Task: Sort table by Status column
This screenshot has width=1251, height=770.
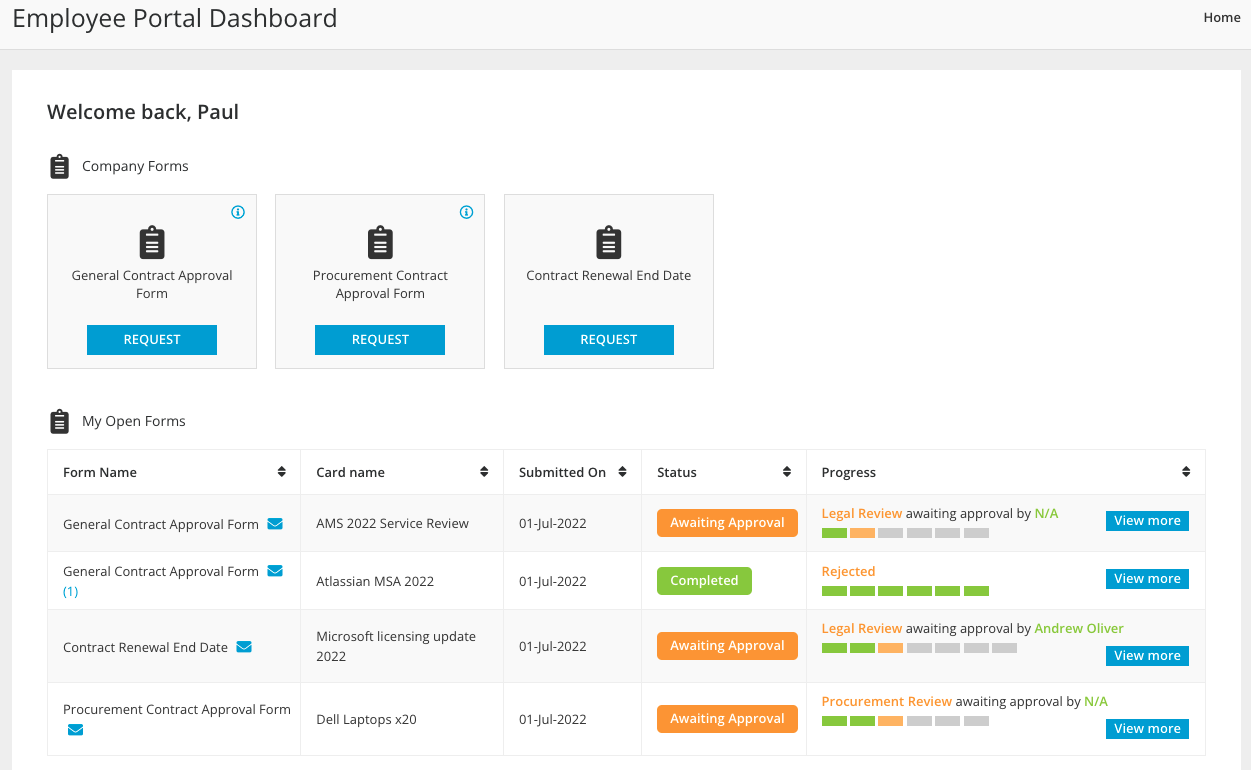Action: (x=787, y=472)
